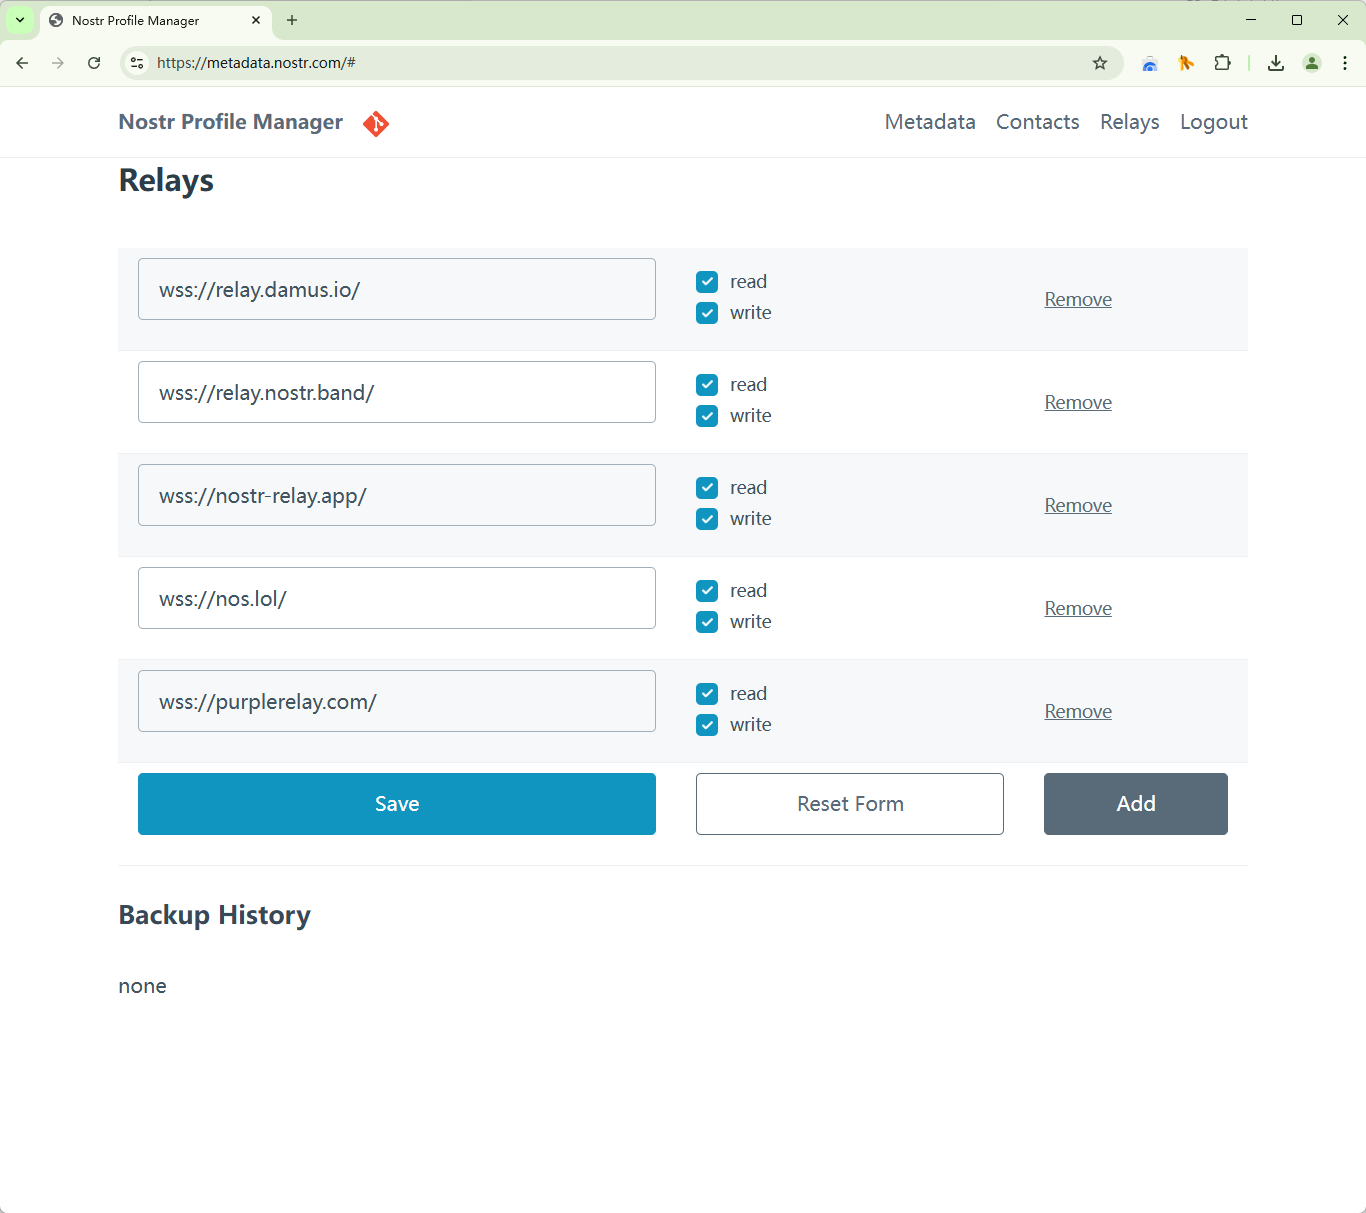Viewport: 1366px width, 1213px height.
Task: Remove the nostr-relay.app relay
Action: [1077, 506]
